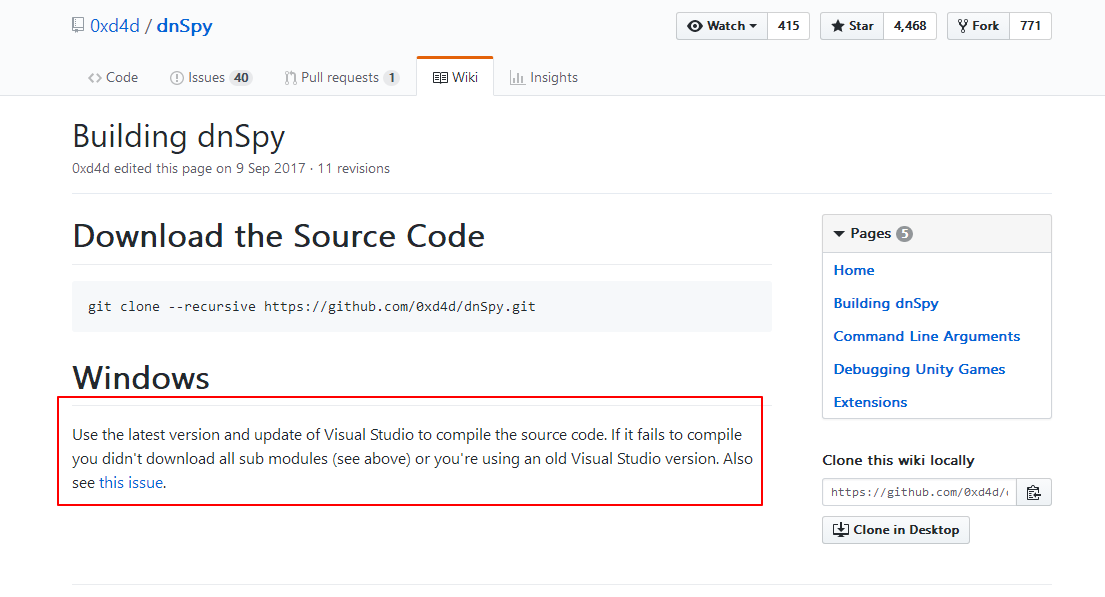Collapse the Pages list triangle
The image size is (1105, 597).
coord(839,234)
